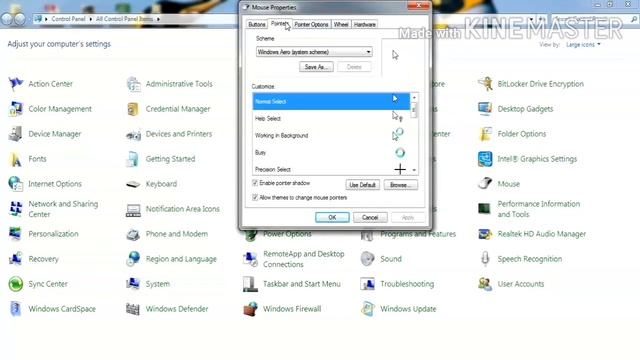Open Speech Recognition icon
The image size is (640, 360).
click(485, 259)
